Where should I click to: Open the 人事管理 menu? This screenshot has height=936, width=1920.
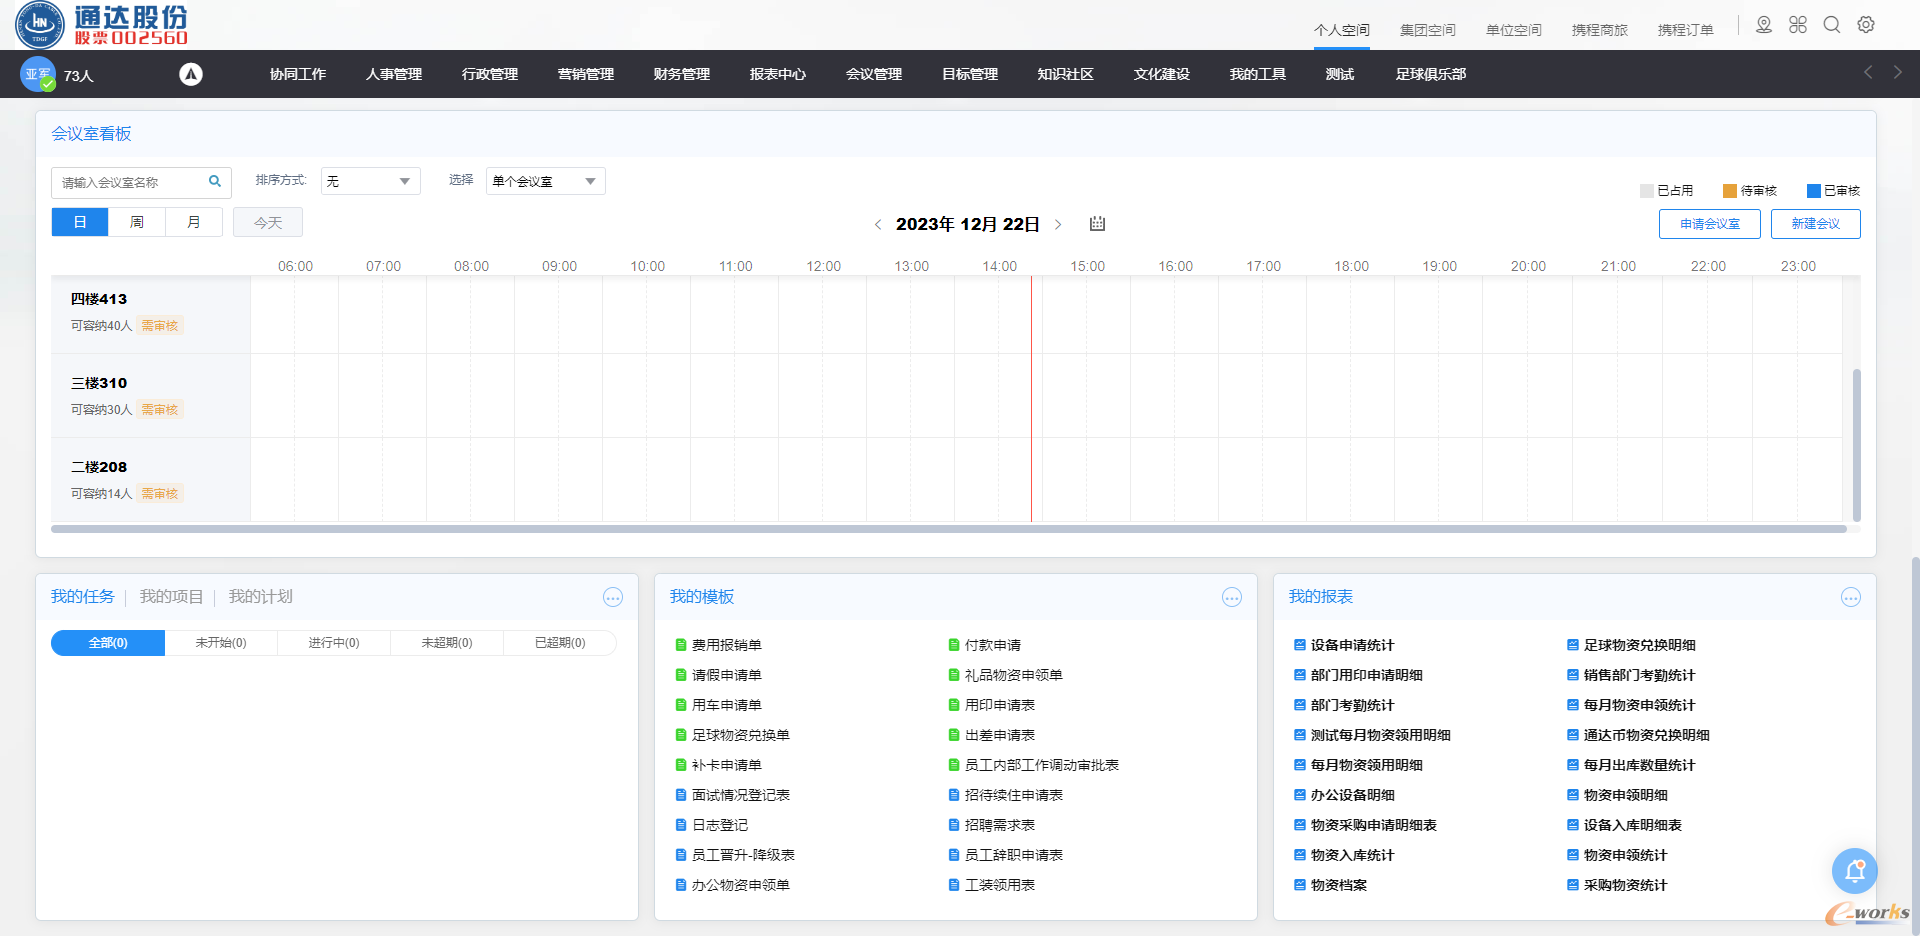[394, 74]
